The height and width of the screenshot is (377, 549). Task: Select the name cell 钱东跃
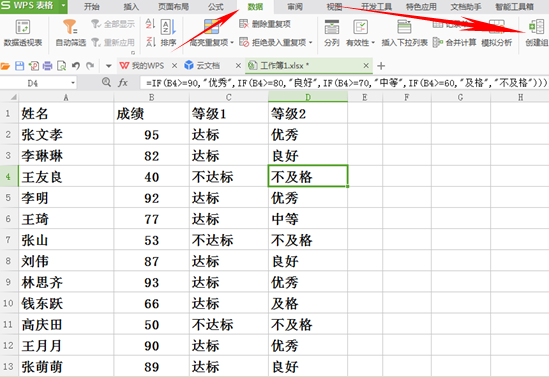tap(66, 303)
